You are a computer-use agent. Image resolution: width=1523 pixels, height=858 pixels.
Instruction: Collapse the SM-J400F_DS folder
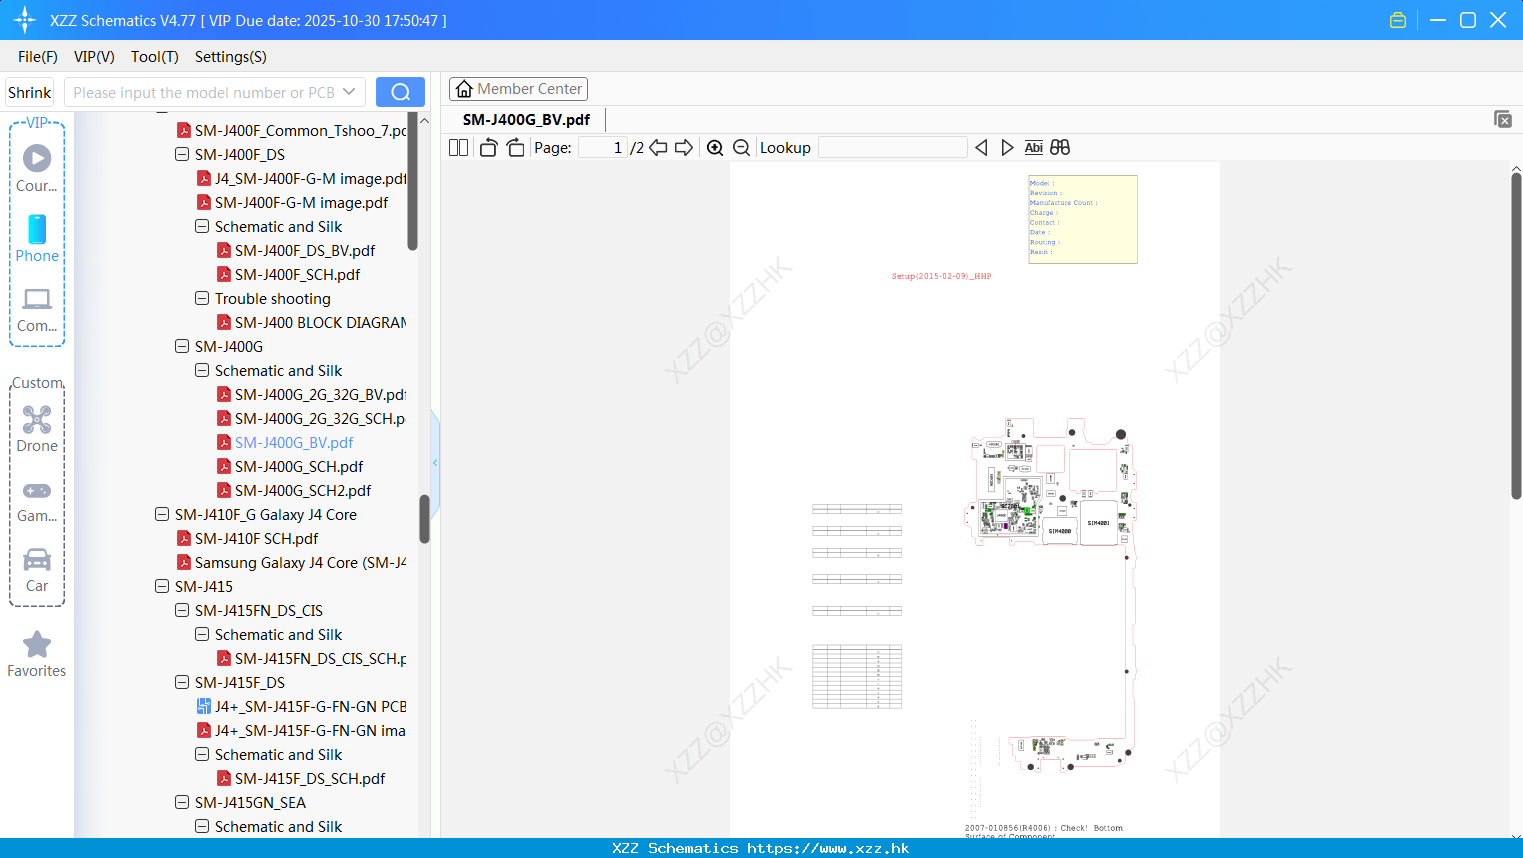point(182,154)
